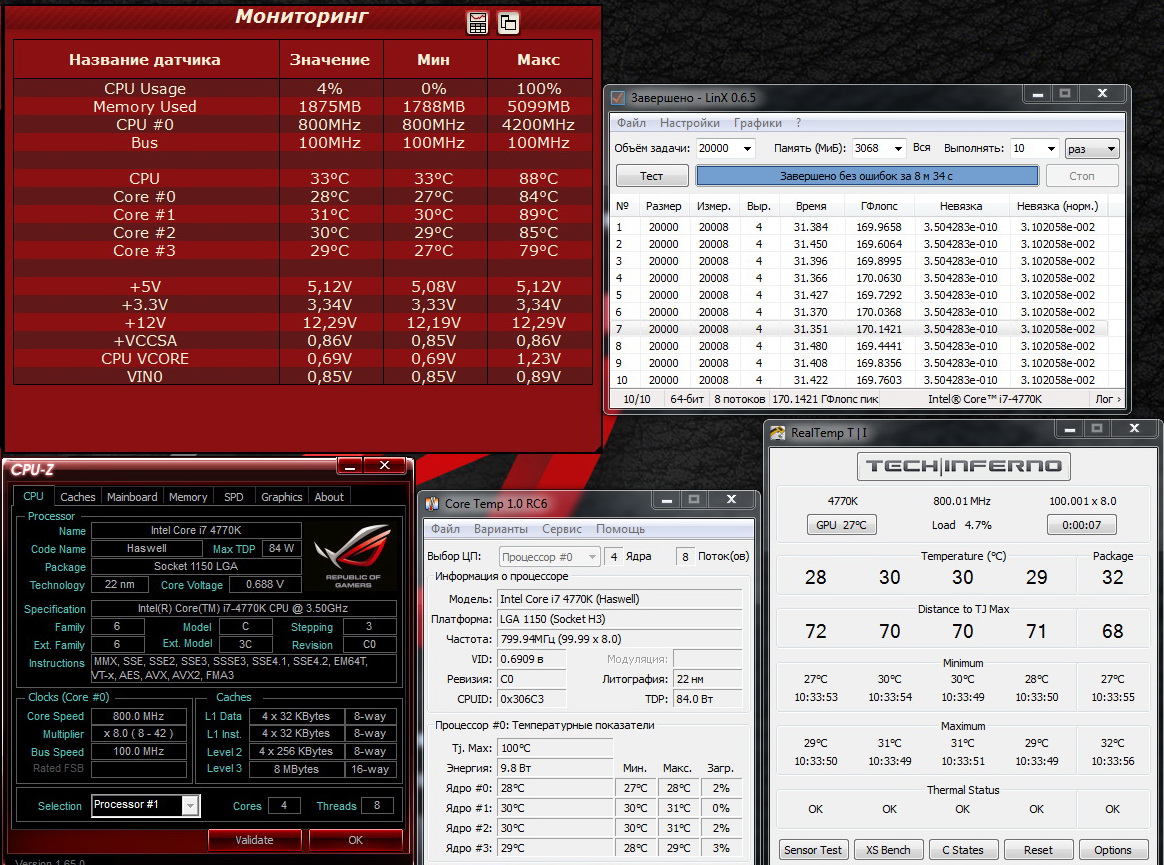Maximize the LinX window
Image resolution: width=1164 pixels, height=865 pixels.
[1065, 94]
